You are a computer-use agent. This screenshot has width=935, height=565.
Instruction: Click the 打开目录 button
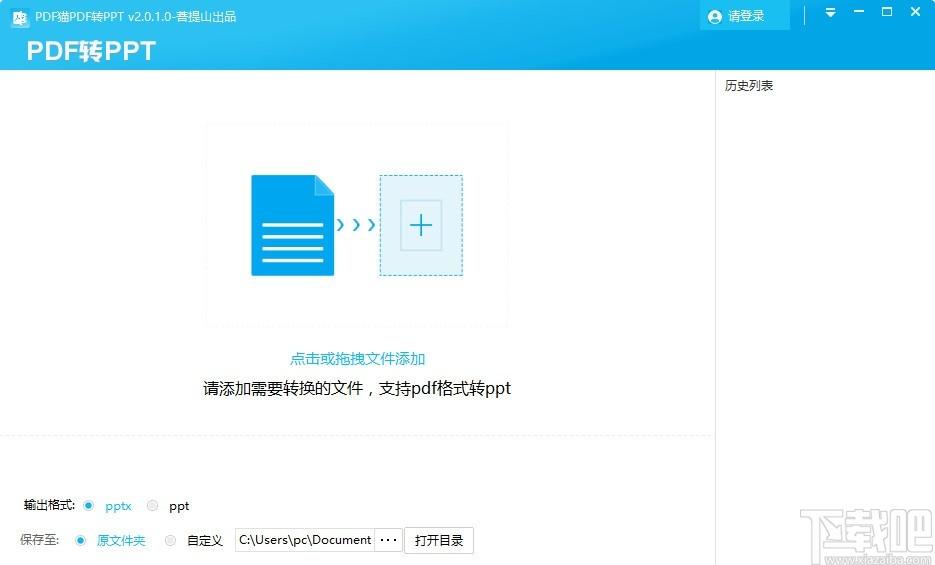pos(439,540)
